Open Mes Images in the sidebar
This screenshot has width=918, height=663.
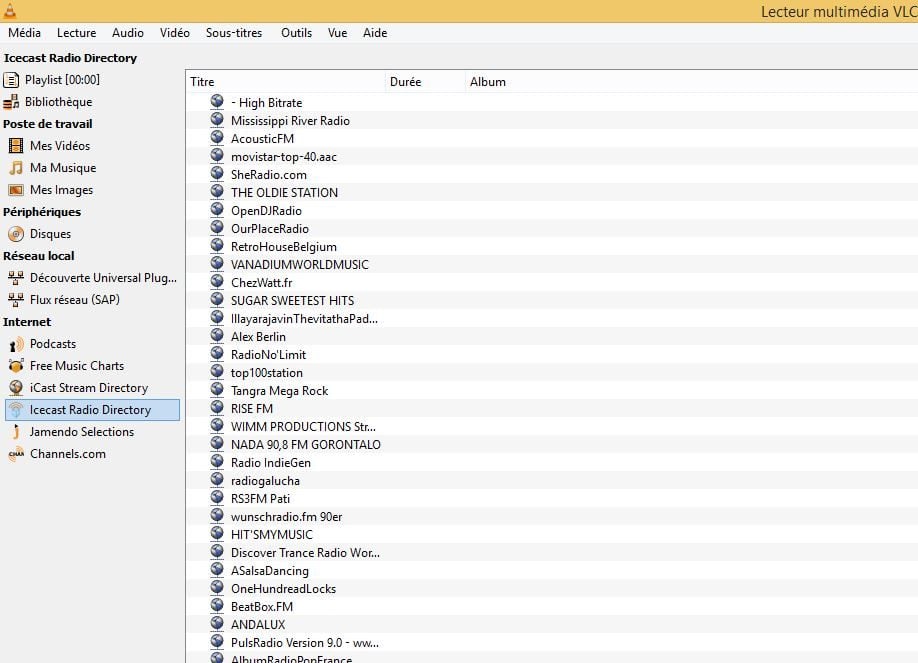(61, 190)
